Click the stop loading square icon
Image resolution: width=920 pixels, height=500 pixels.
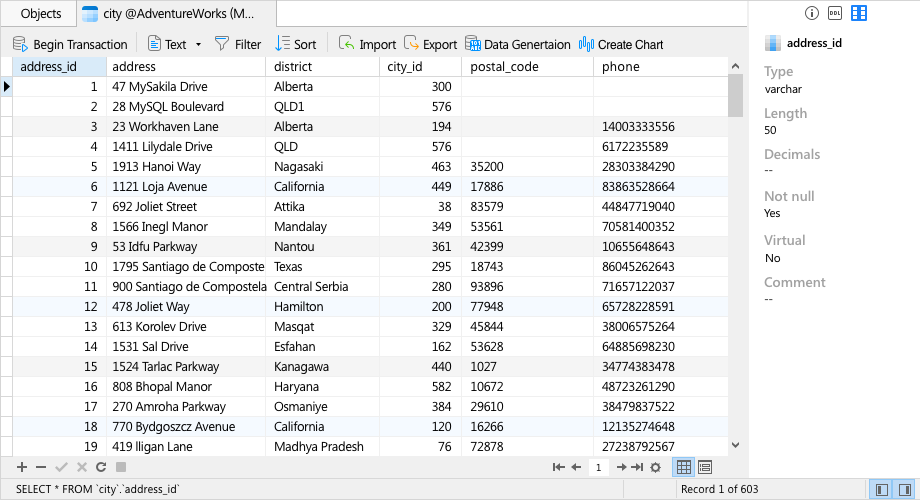click(x=121, y=467)
